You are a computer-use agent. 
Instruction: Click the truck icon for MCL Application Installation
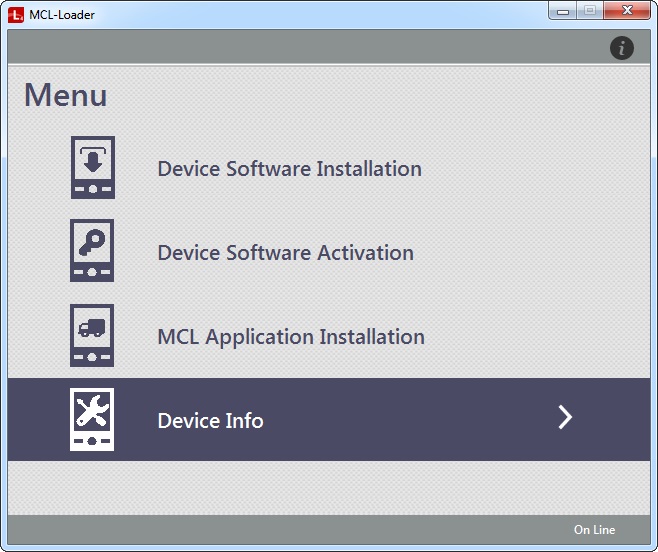[92, 336]
